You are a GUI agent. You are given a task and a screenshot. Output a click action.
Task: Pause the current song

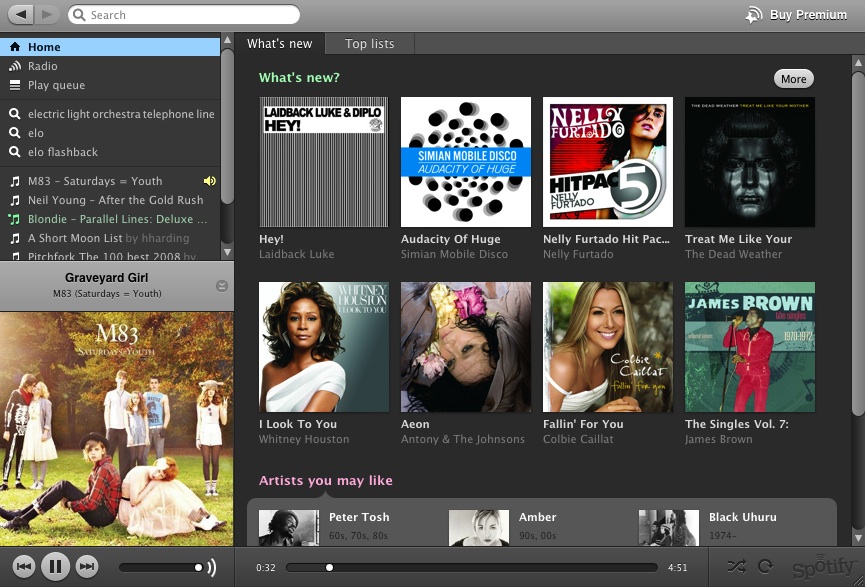(56, 567)
